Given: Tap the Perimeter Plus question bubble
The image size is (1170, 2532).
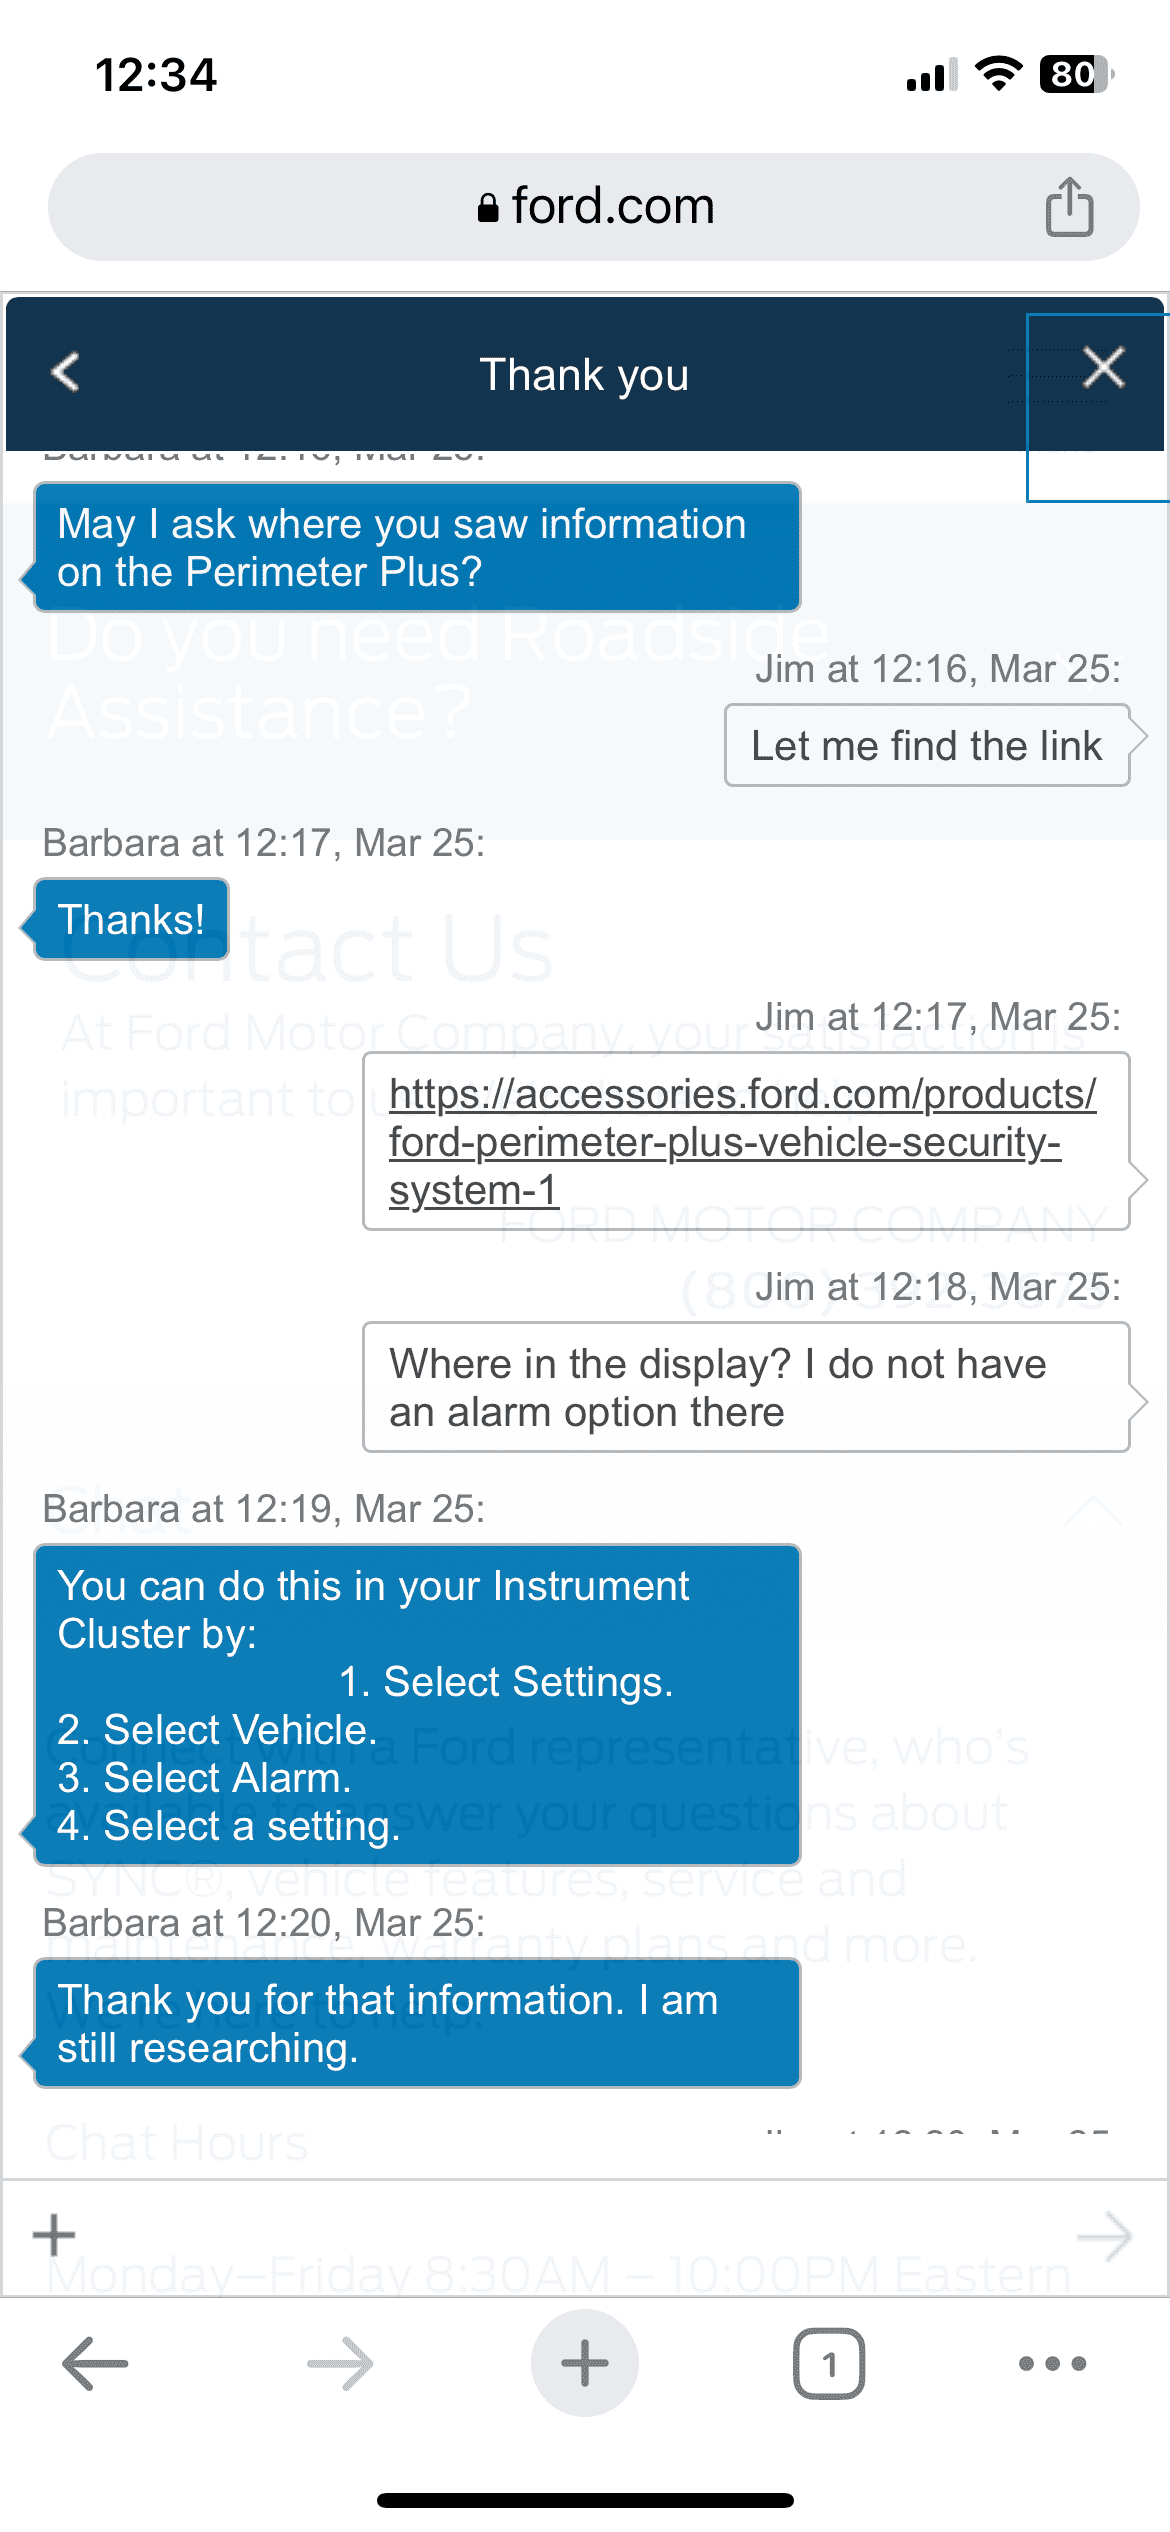Looking at the screenshot, I should pyautogui.click(x=417, y=547).
